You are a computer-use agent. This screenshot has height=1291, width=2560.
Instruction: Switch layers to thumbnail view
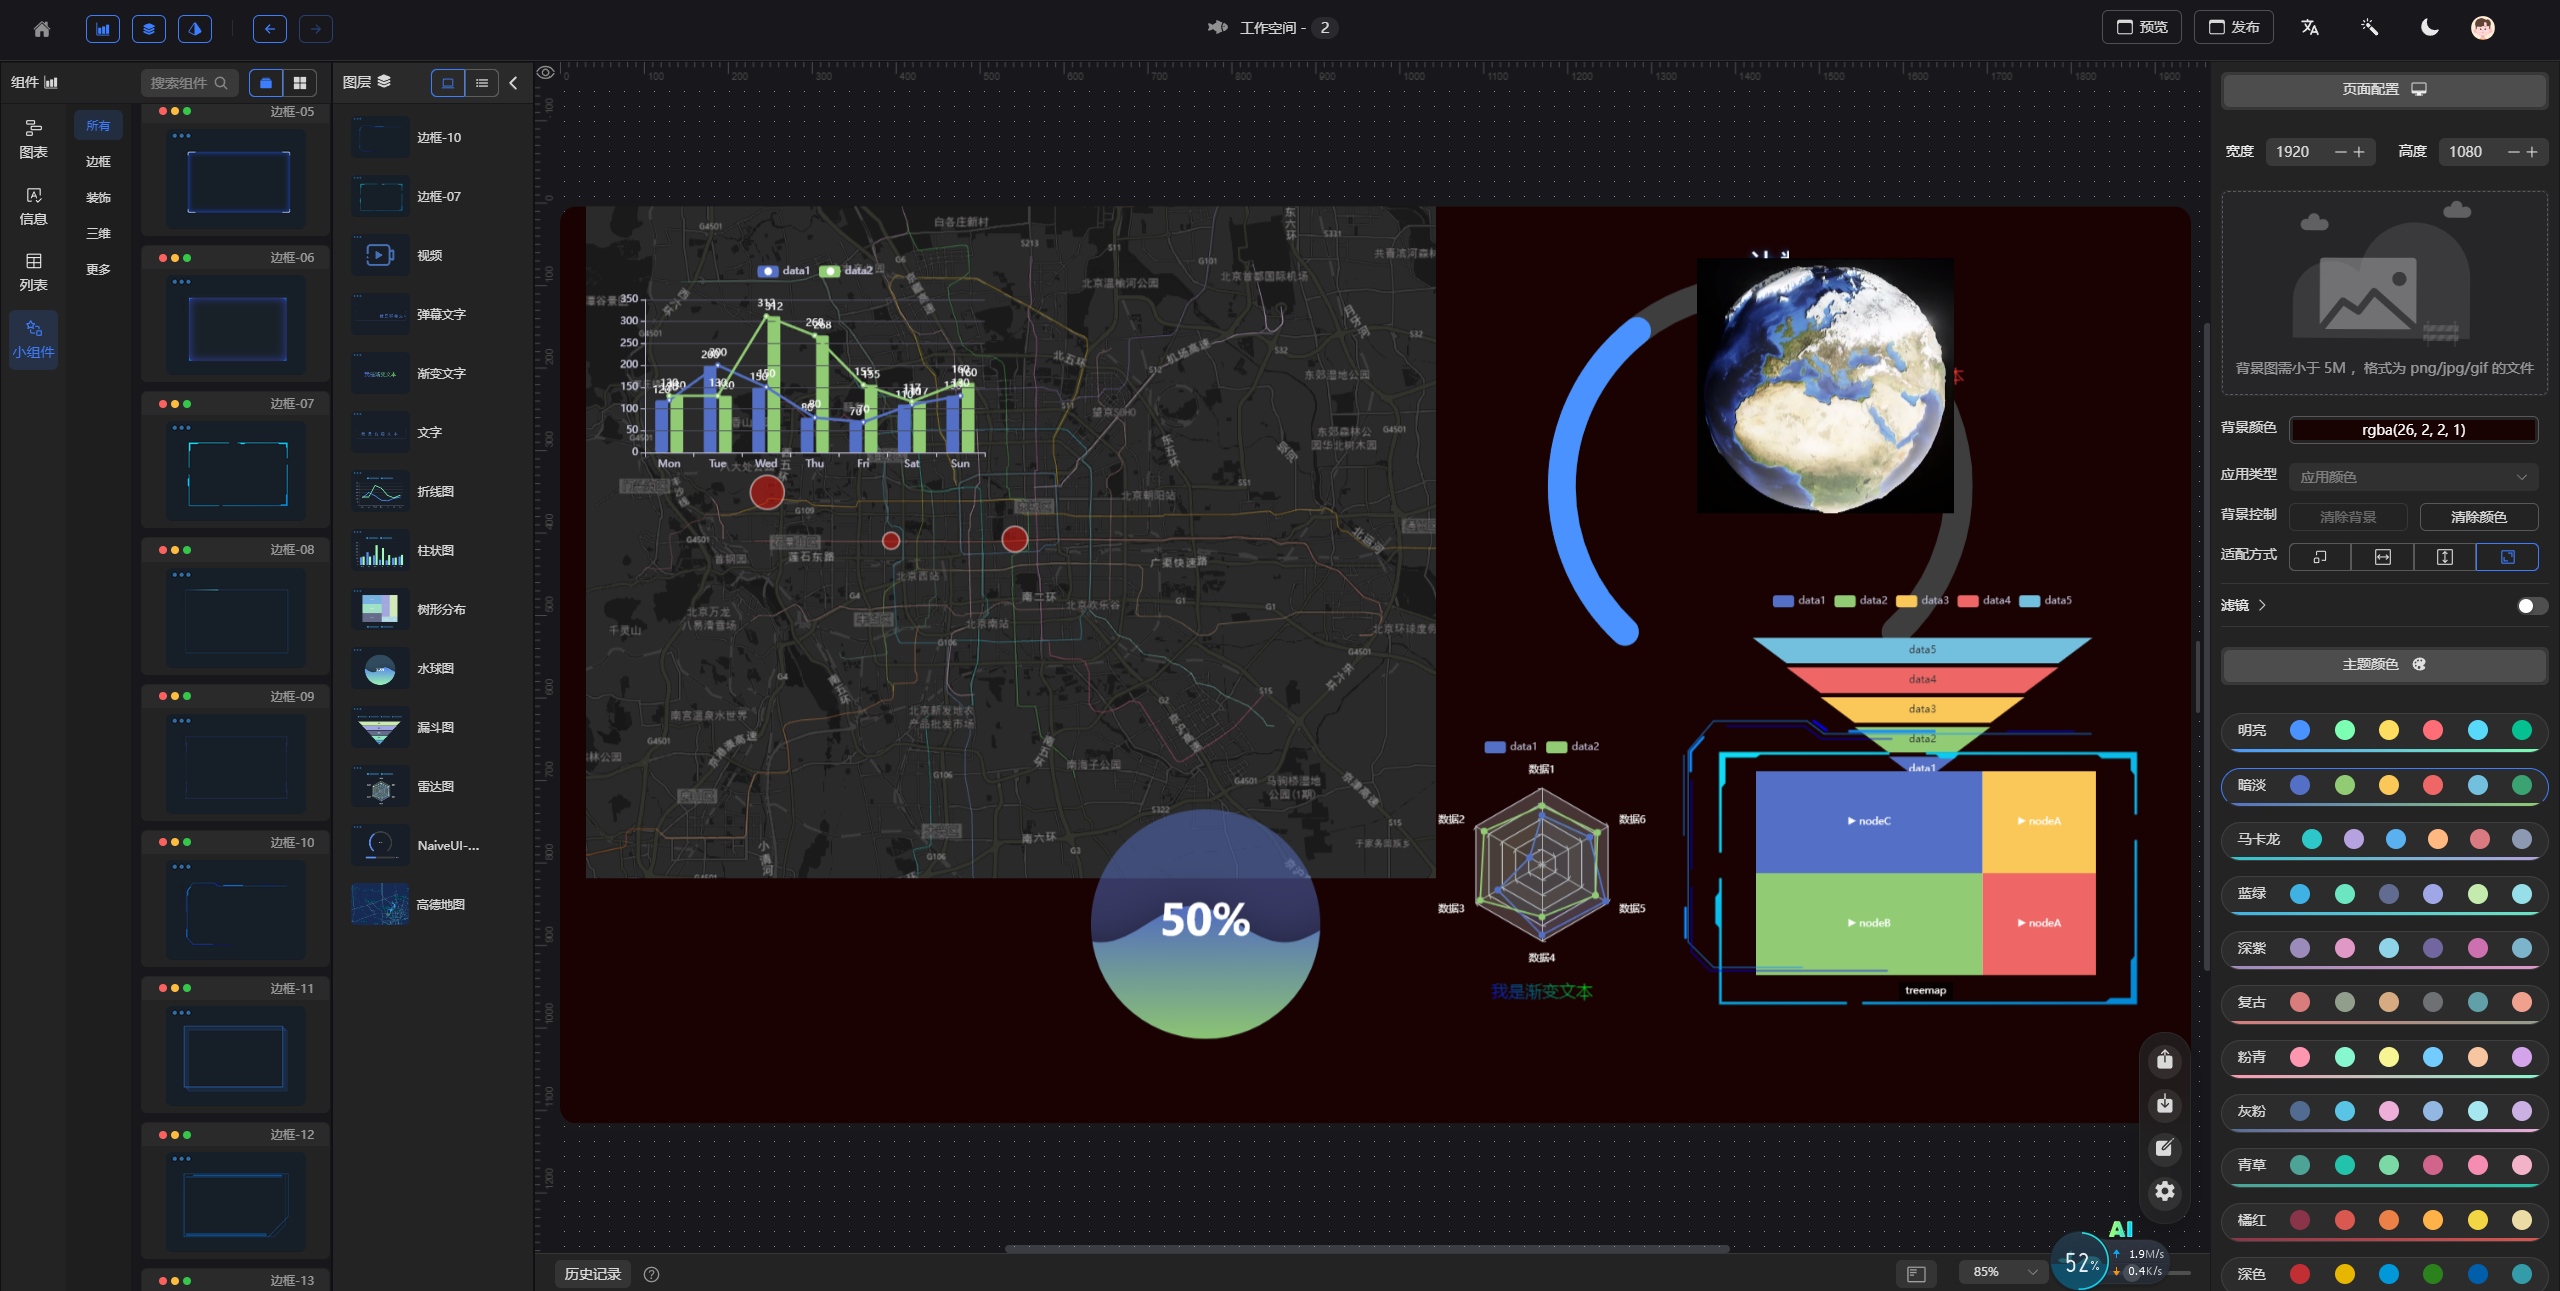click(448, 83)
